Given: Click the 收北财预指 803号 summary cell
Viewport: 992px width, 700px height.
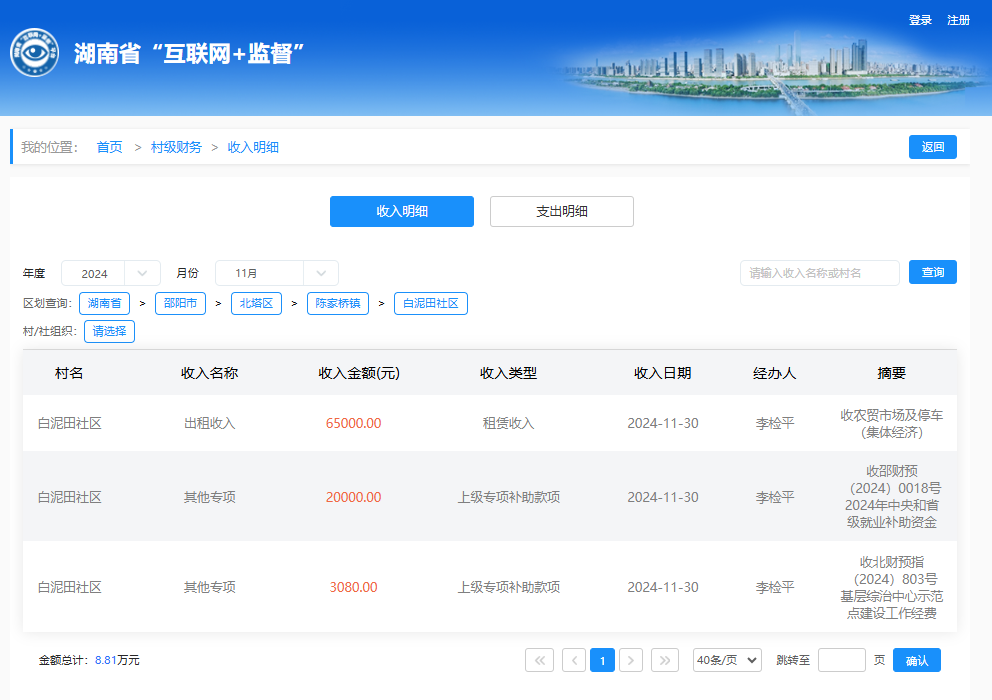Looking at the screenshot, I should 891,587.
